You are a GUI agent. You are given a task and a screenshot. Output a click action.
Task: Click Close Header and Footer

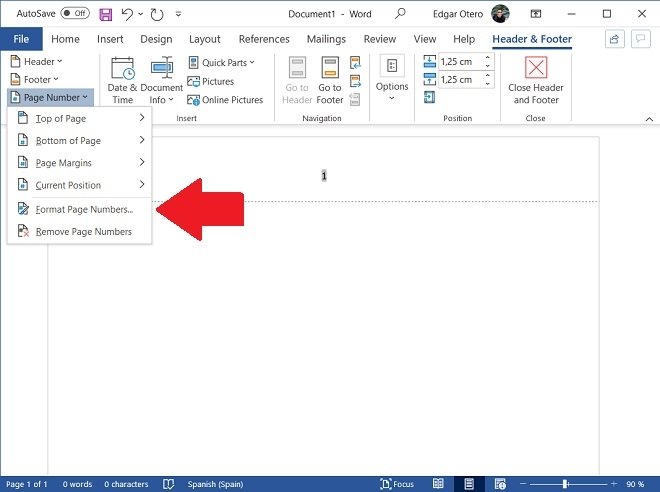535,80
